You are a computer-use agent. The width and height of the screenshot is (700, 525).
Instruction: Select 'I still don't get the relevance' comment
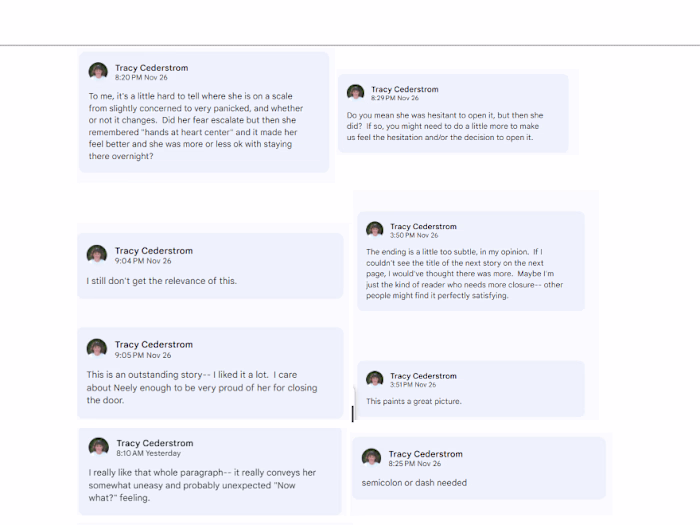point(210,266)
